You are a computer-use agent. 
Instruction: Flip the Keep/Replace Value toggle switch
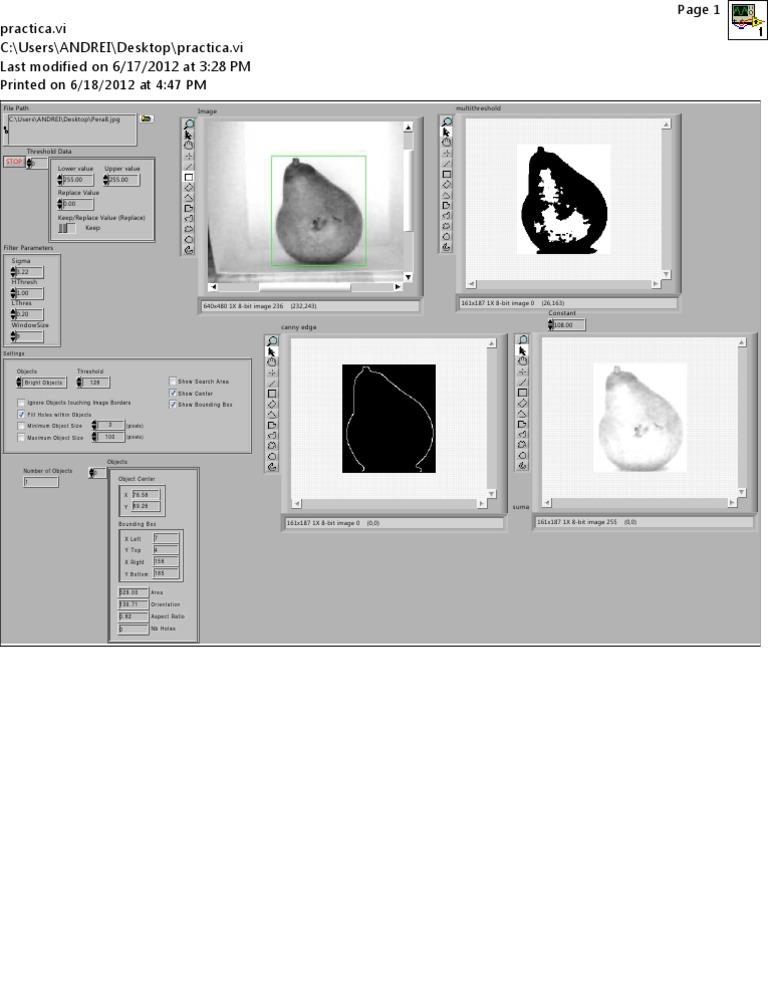coord(67,228)
